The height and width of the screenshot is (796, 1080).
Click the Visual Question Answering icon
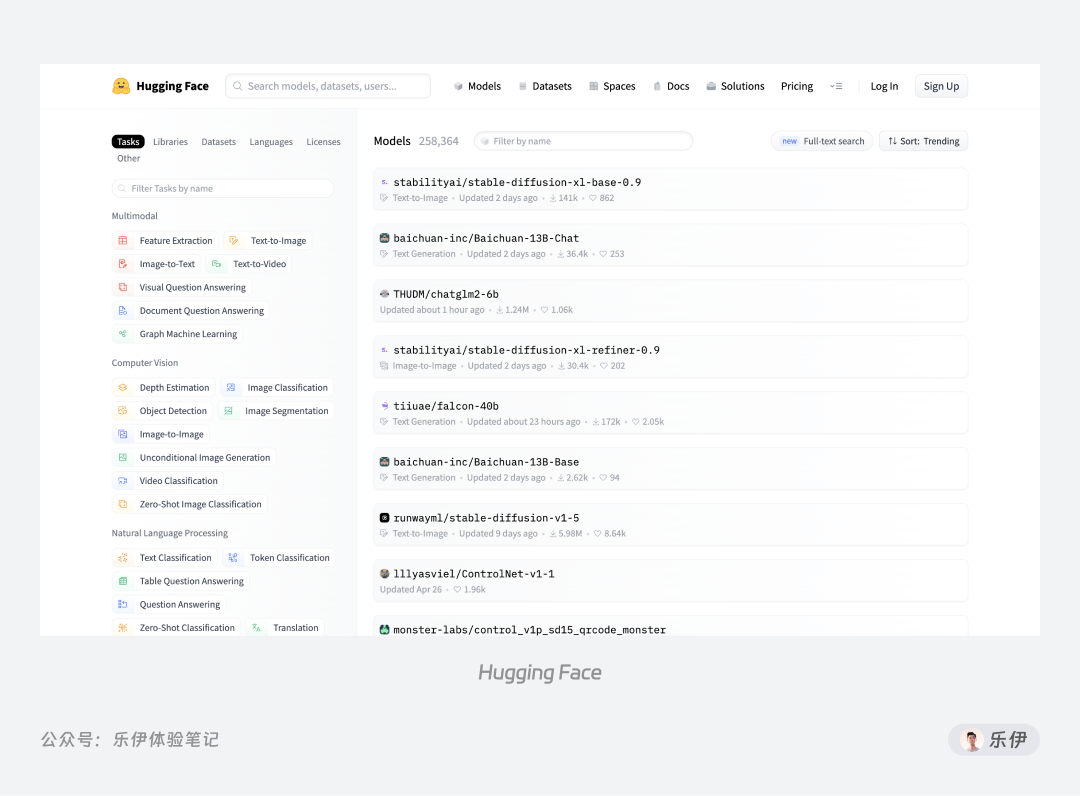(123, 287)
